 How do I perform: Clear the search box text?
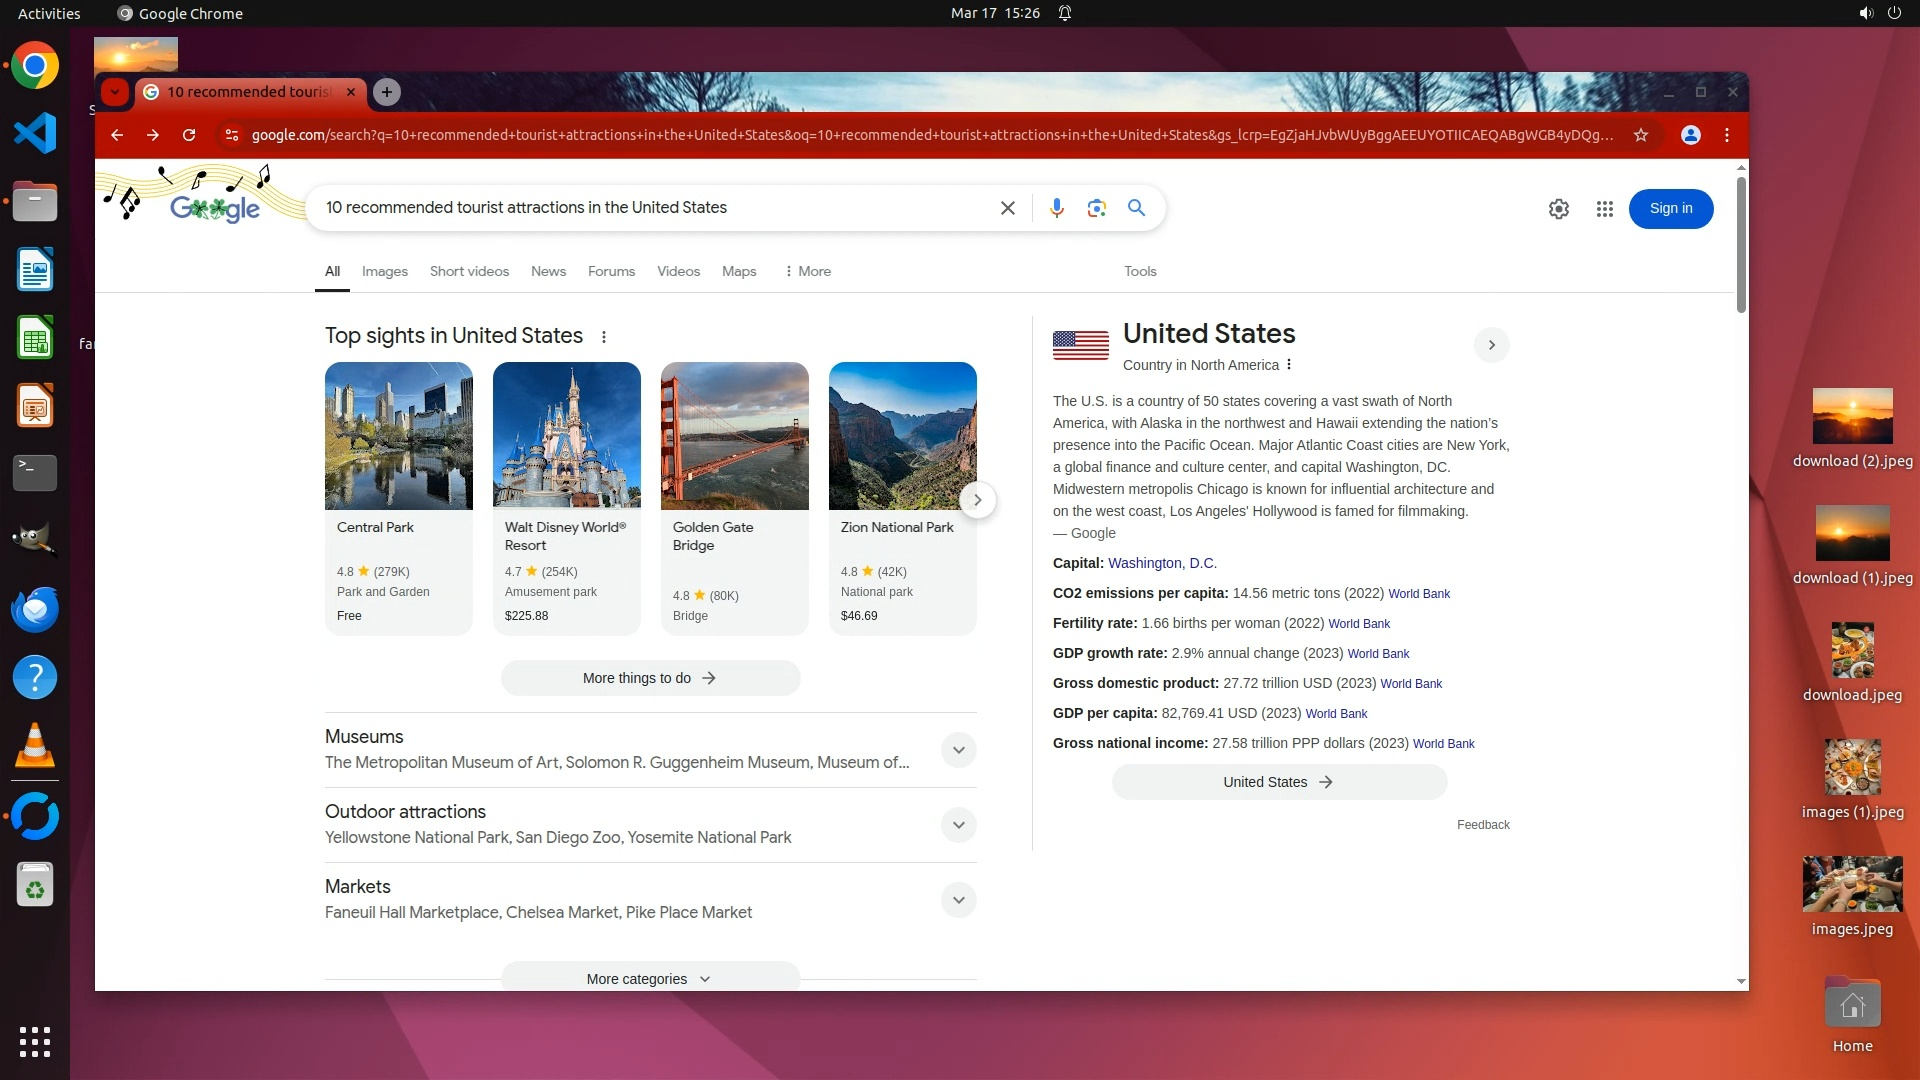point(1007,208)
